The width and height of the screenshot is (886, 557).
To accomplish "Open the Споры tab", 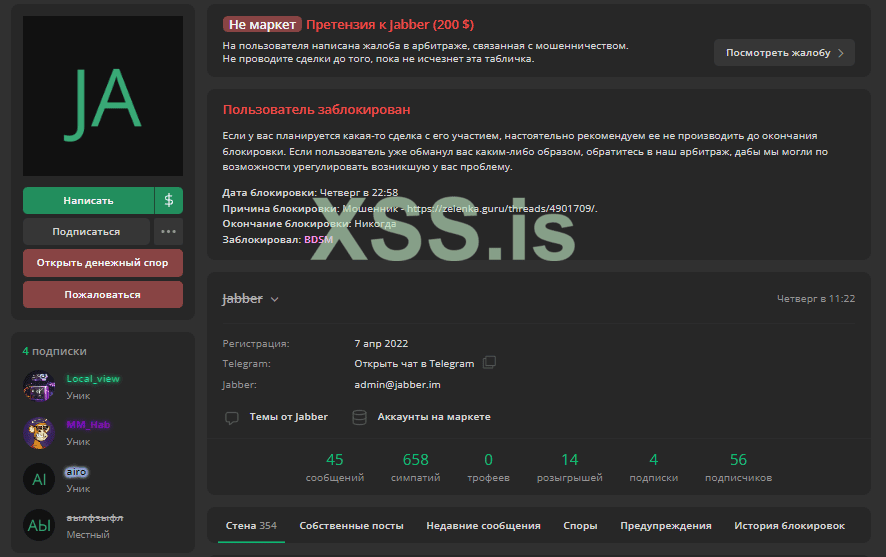I will (580, 525).
